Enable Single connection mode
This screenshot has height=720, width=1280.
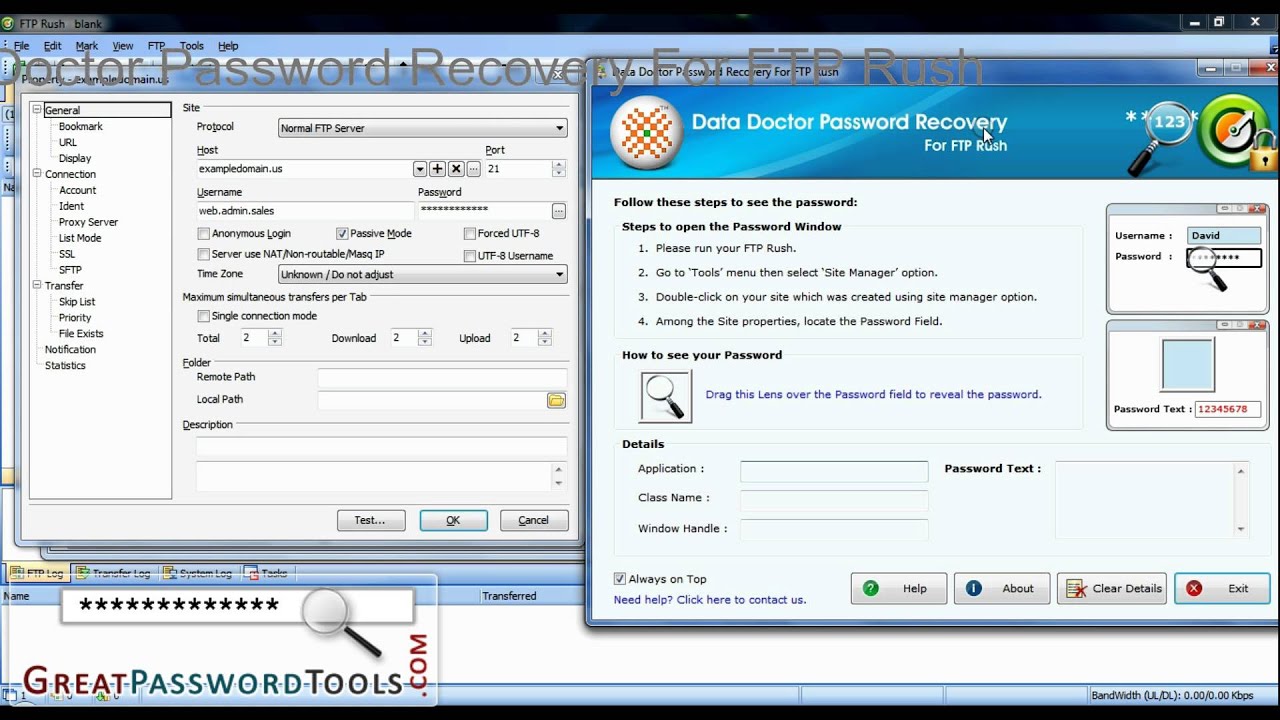(x=204, y=316)
